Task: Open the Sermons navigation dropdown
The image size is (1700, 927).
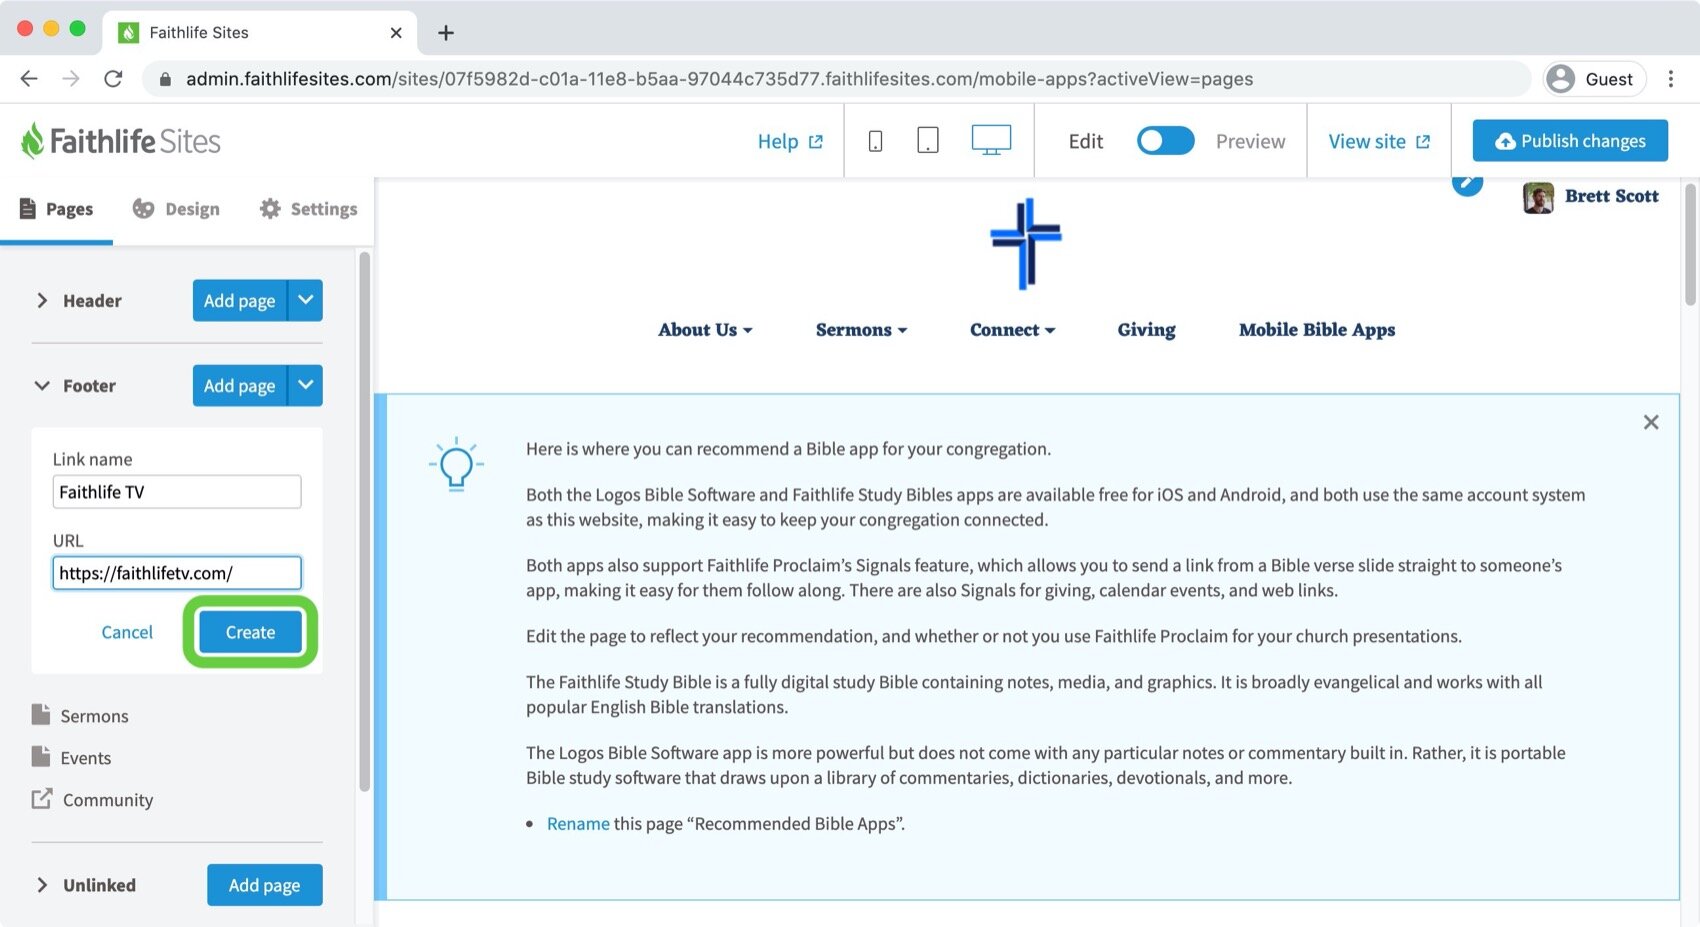Action: (x=861, y=330)
